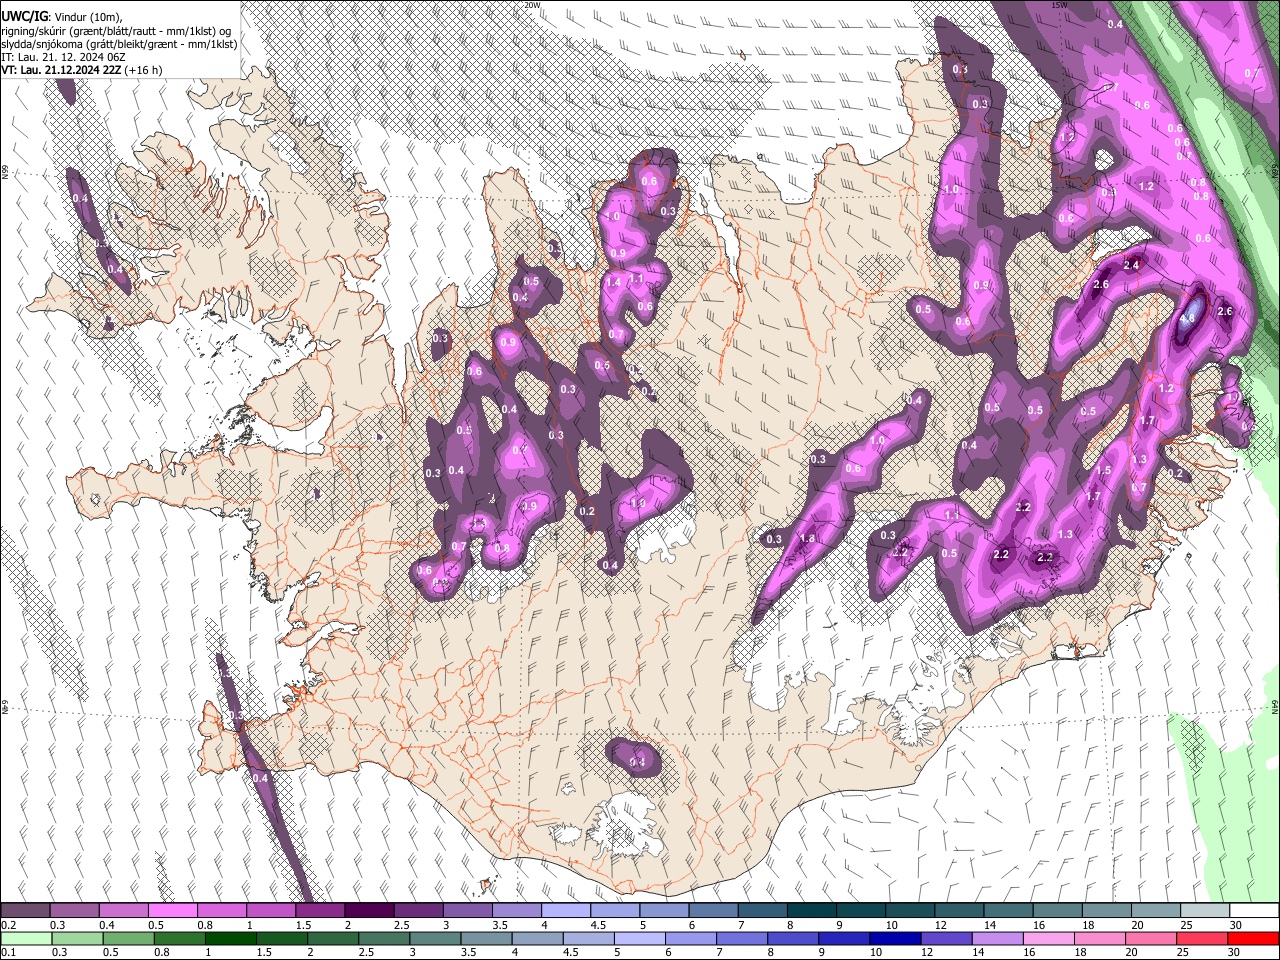The image size is (1280, 960).
Task: Select the lavender upper swatch between 4 and 4.5
Action: tap(566, 911)
